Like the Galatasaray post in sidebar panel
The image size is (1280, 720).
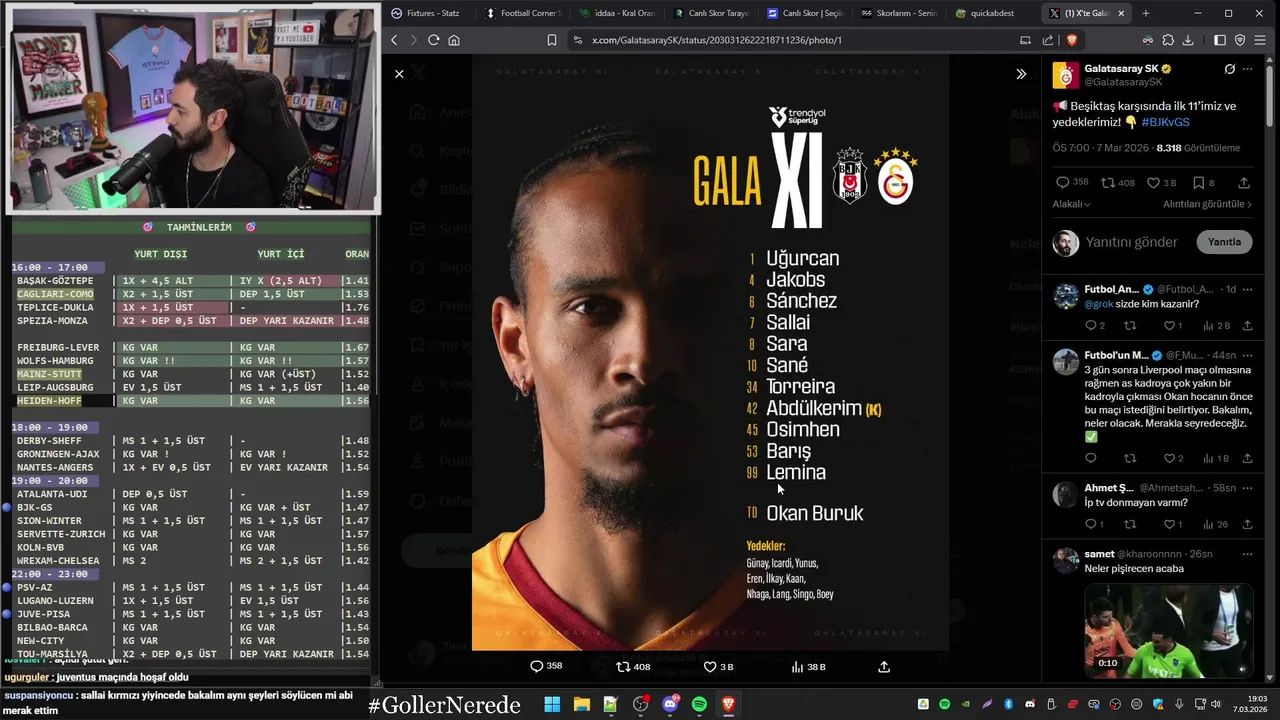[1161, 183]
